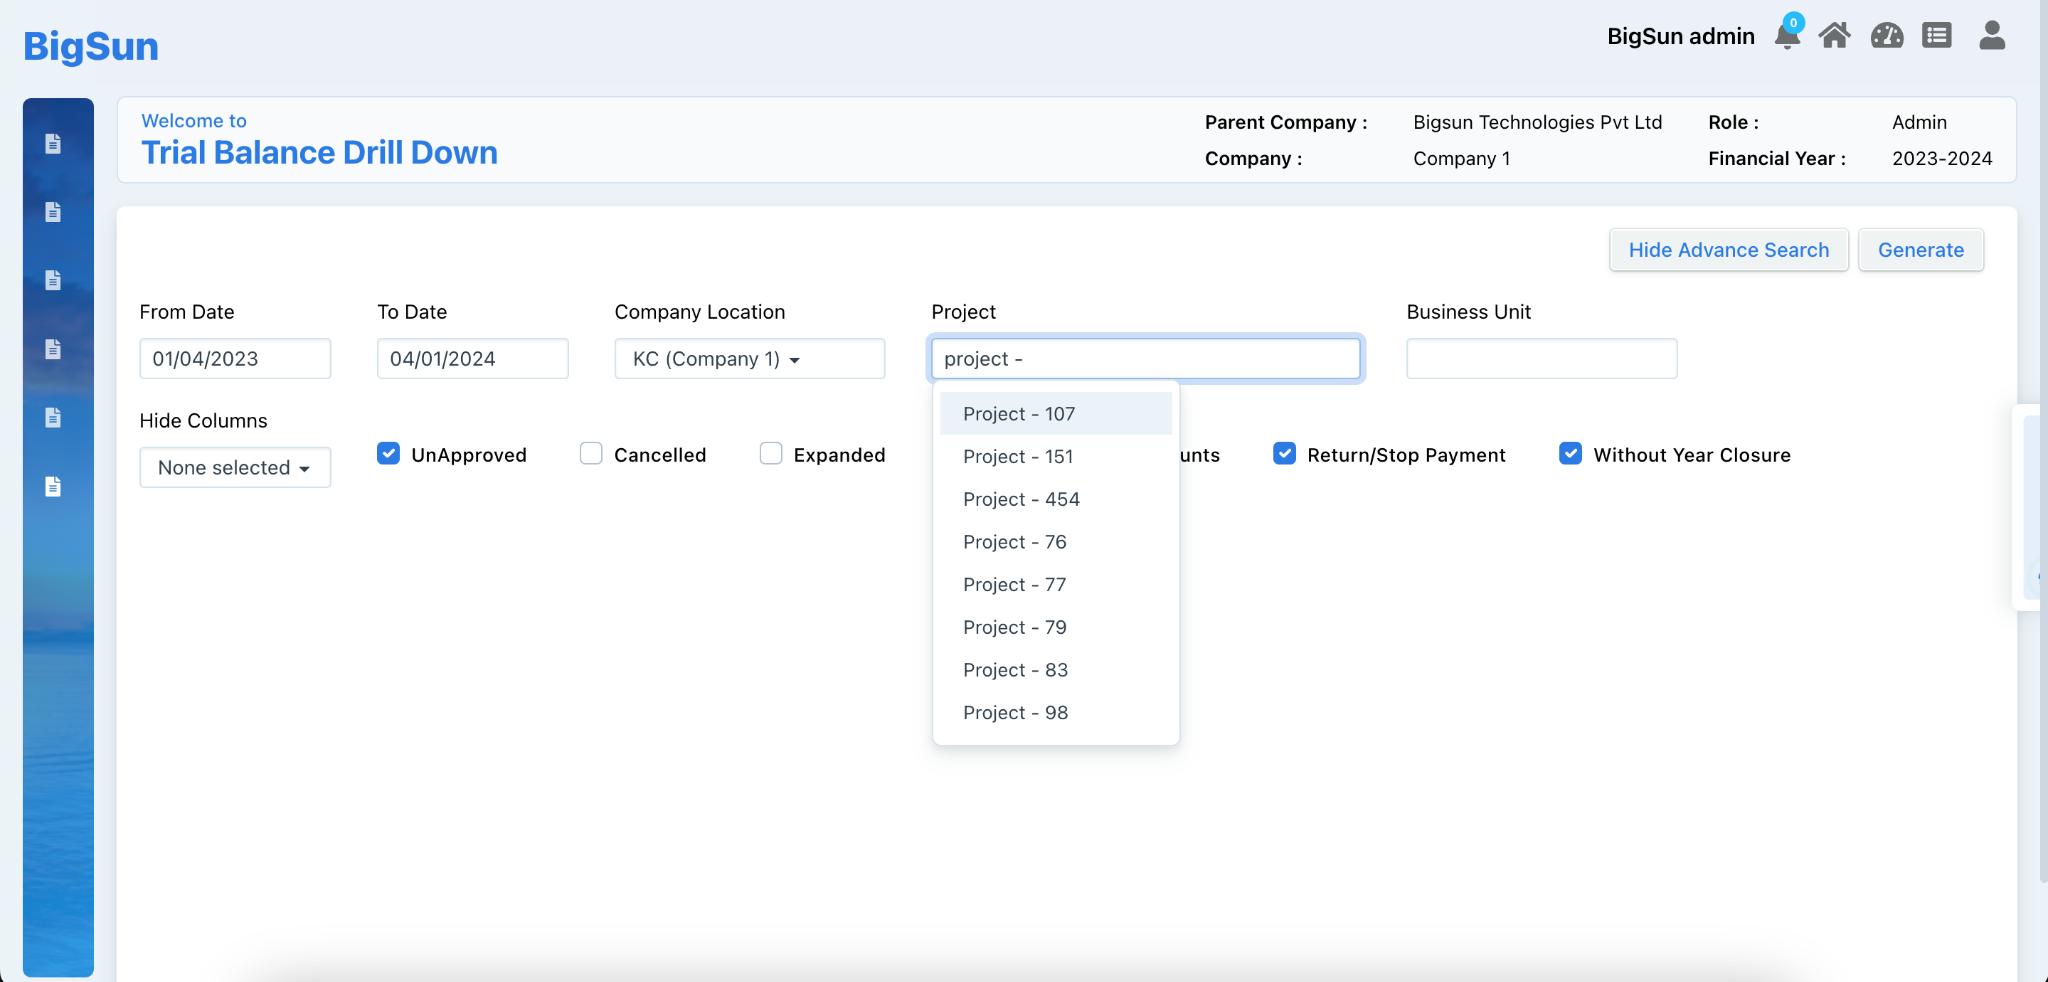Select Project - 151 from suggestions
This screenshot has width=2048, height=982.
click(1056, 457)
